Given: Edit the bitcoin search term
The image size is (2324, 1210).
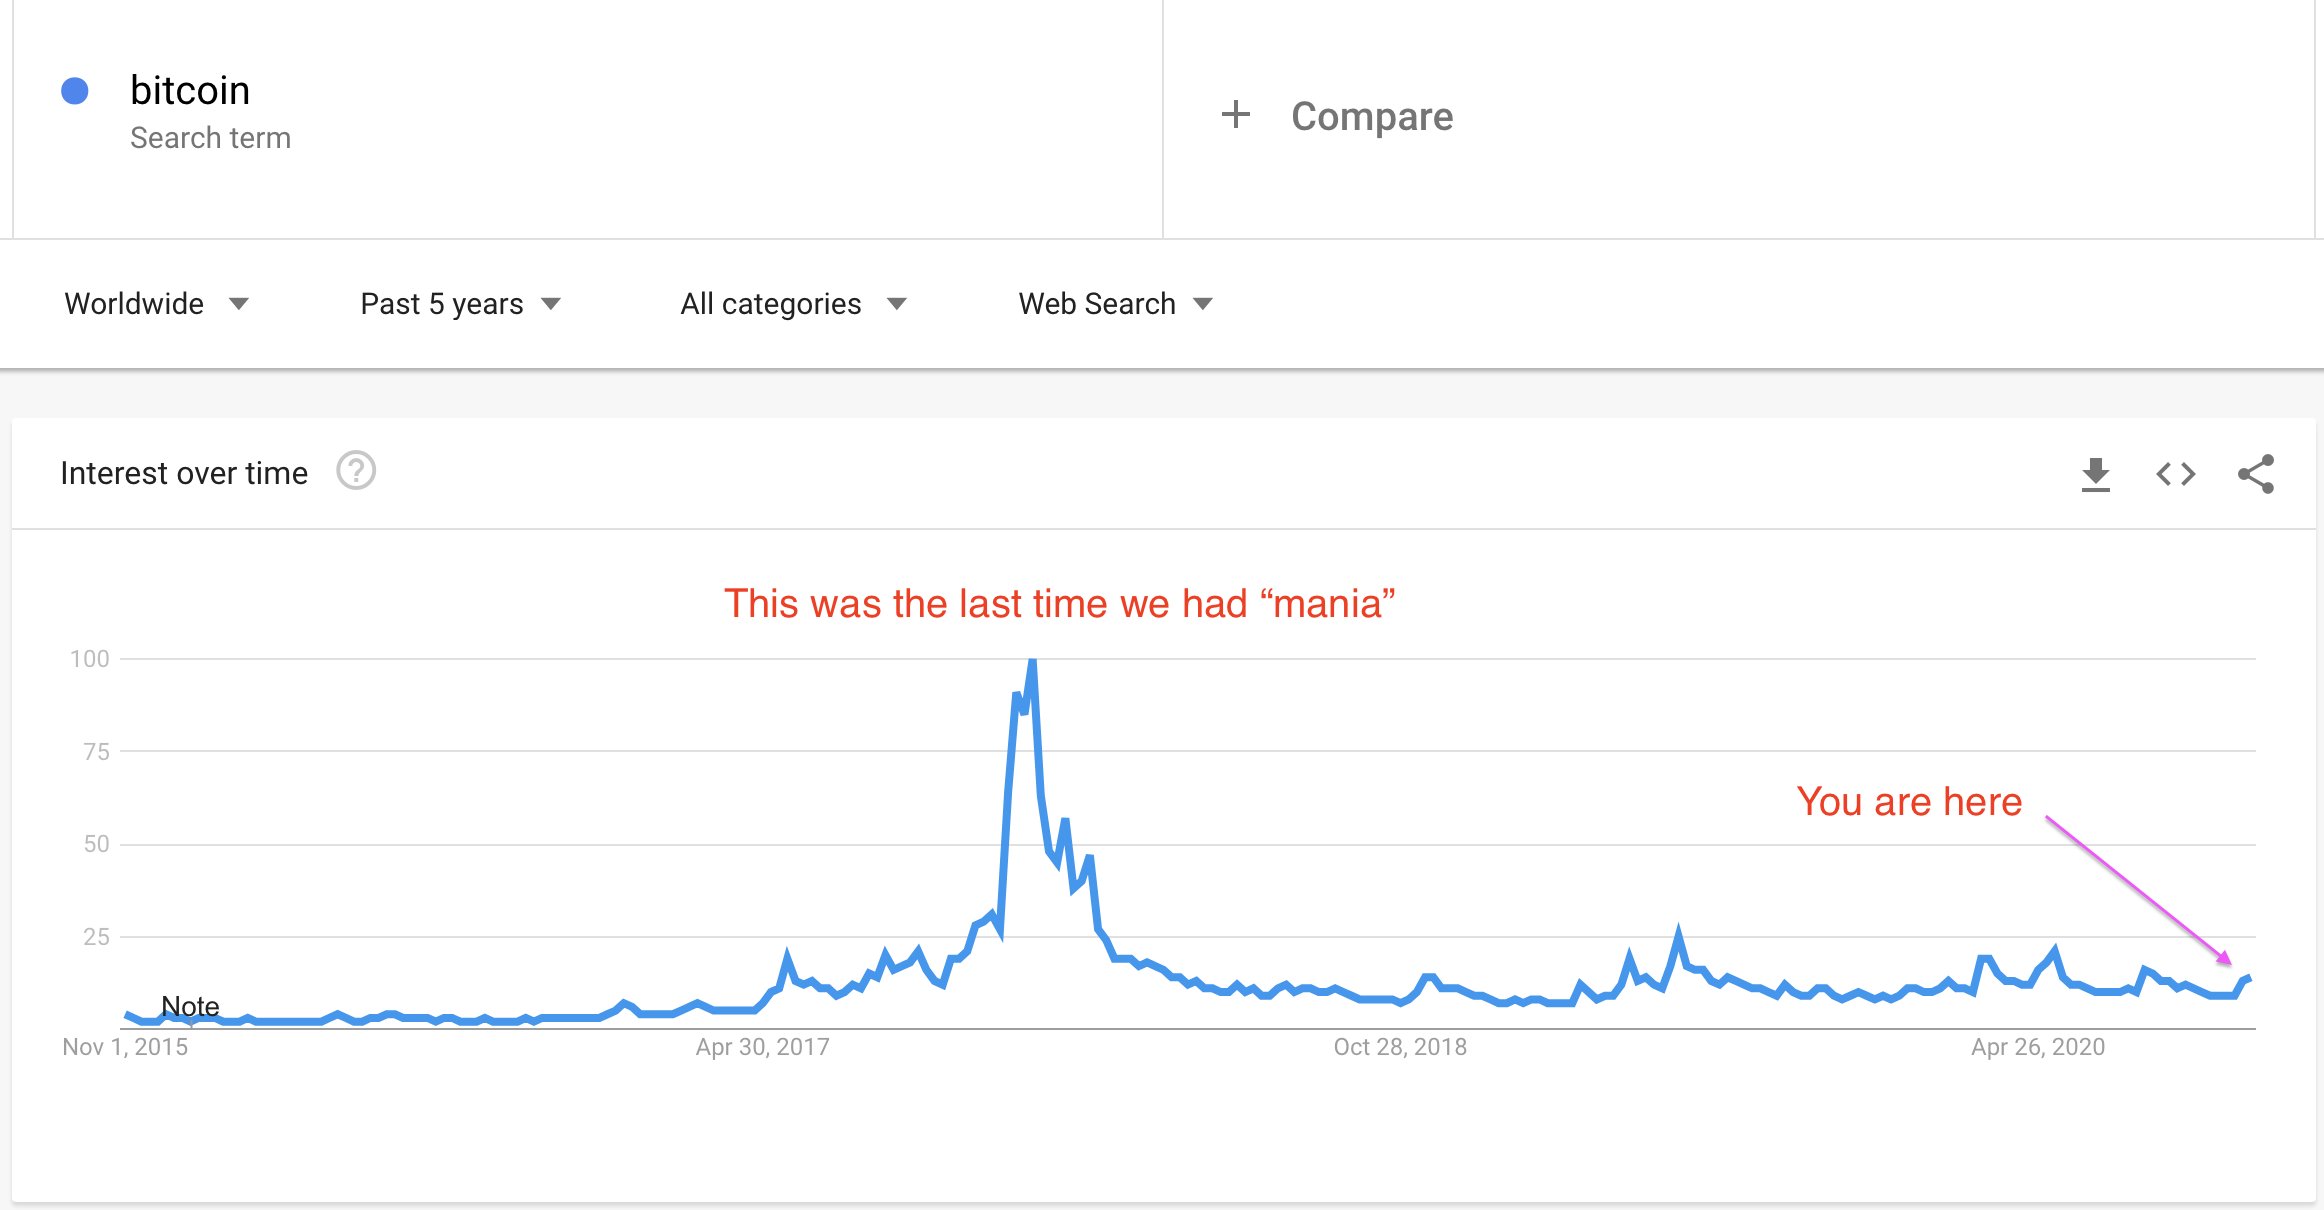Looking at the screenshot, I should (x=190, y=91).
